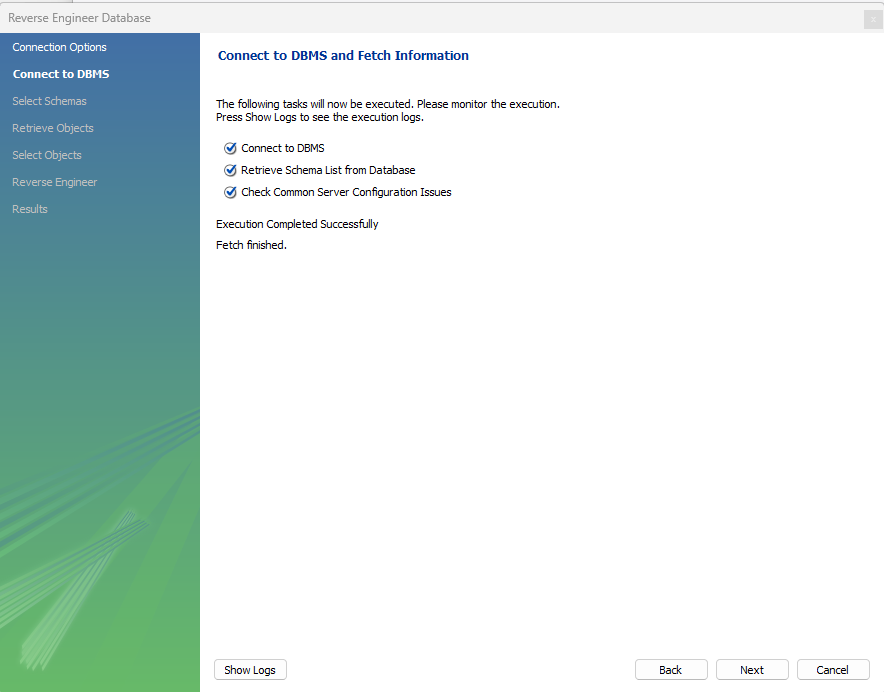884x692 pixels.
Task: Click the Check Common Server Configuration Issues label
Action: [x=346, y=192]
